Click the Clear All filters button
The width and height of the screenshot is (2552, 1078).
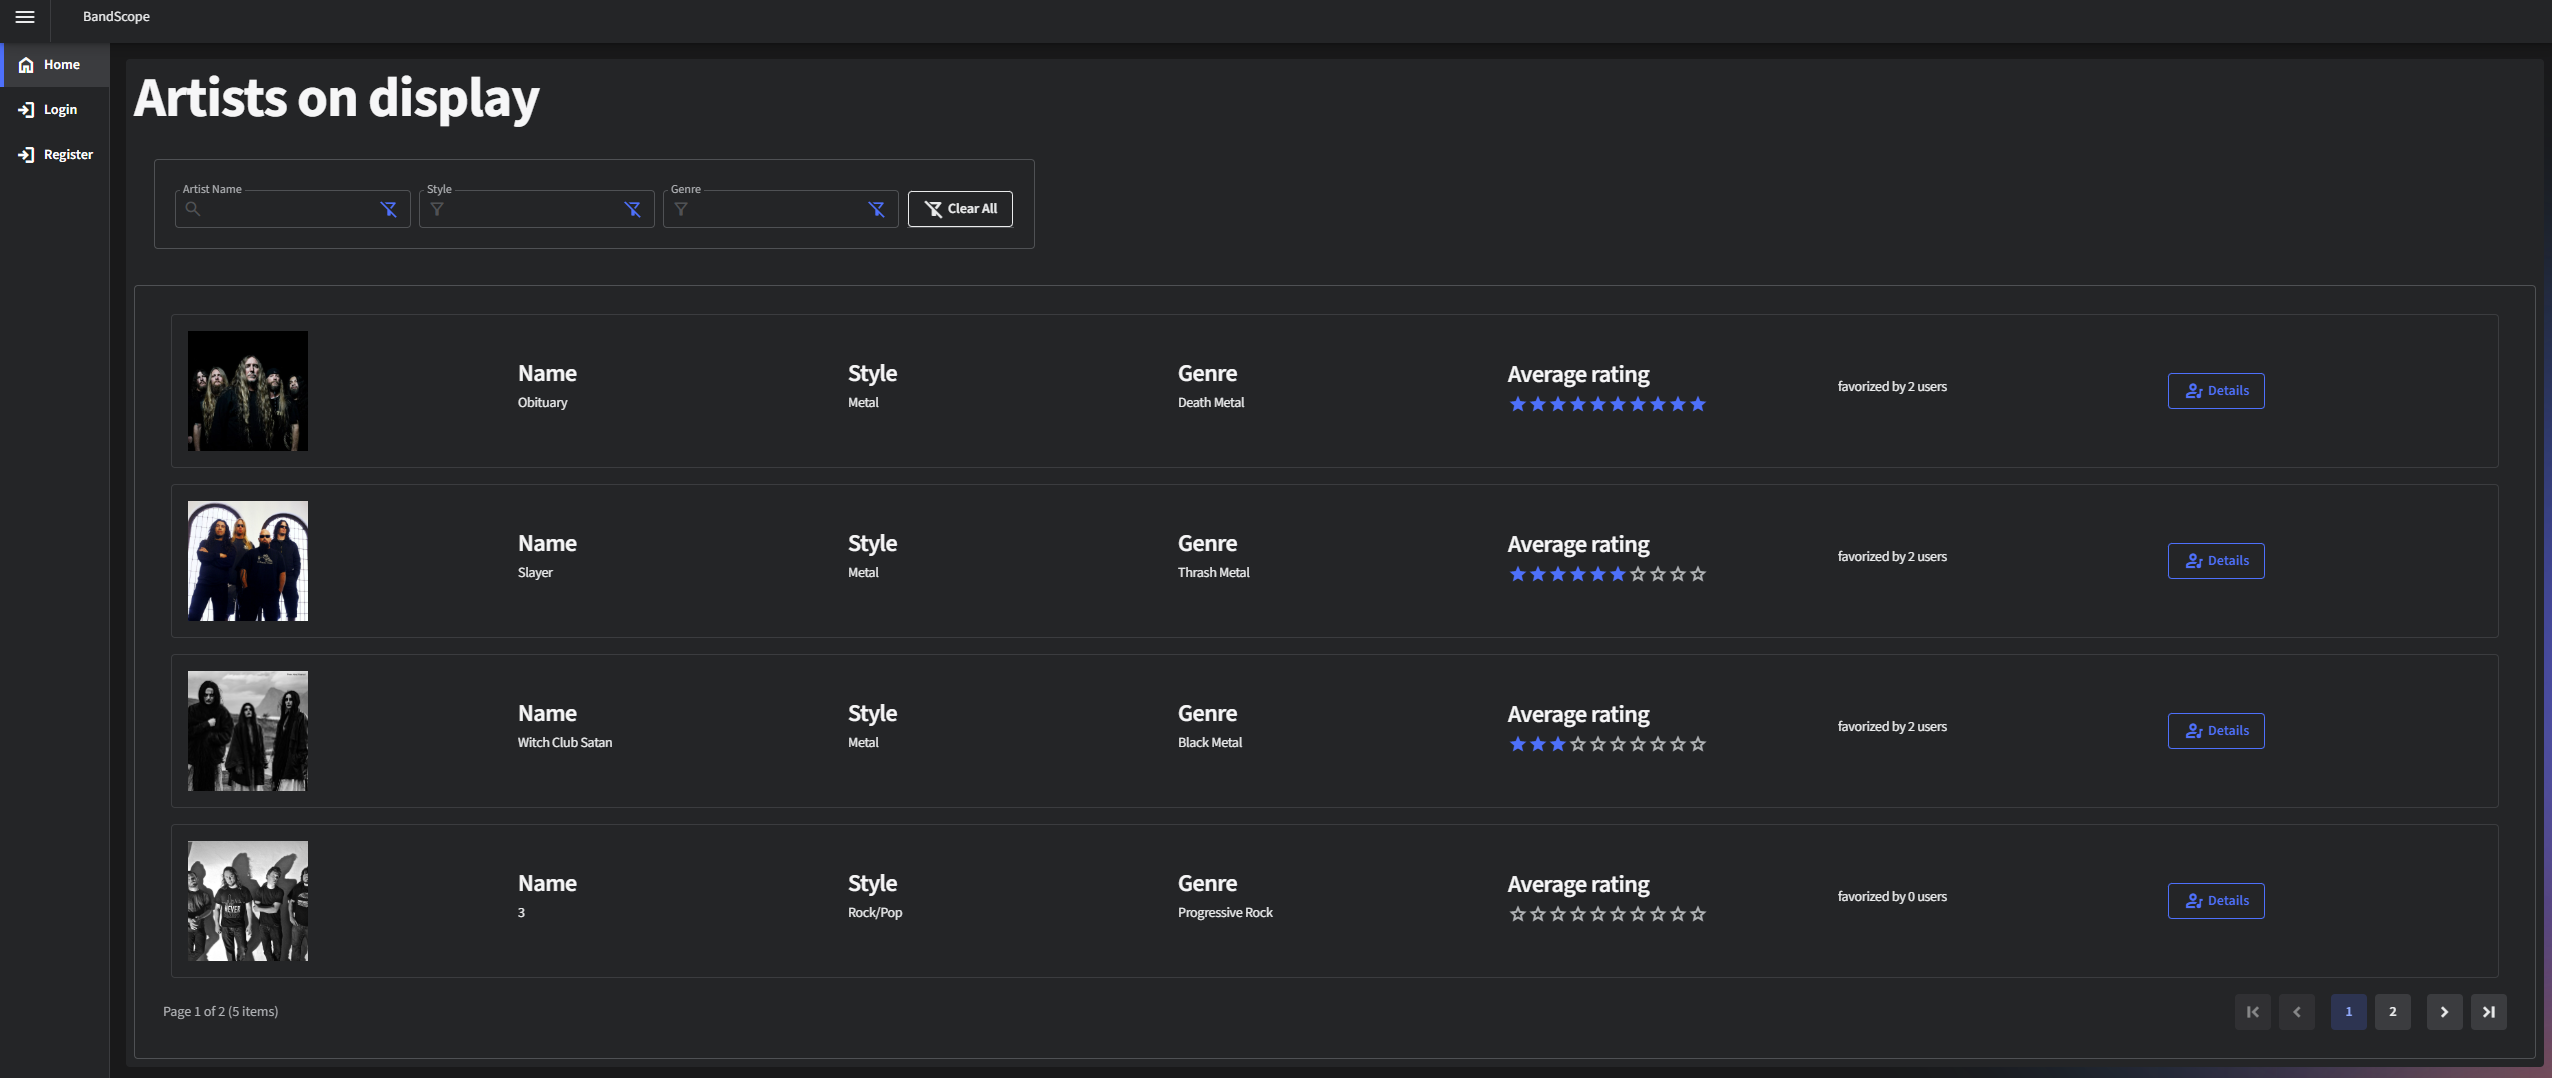(x=959, y=208)
